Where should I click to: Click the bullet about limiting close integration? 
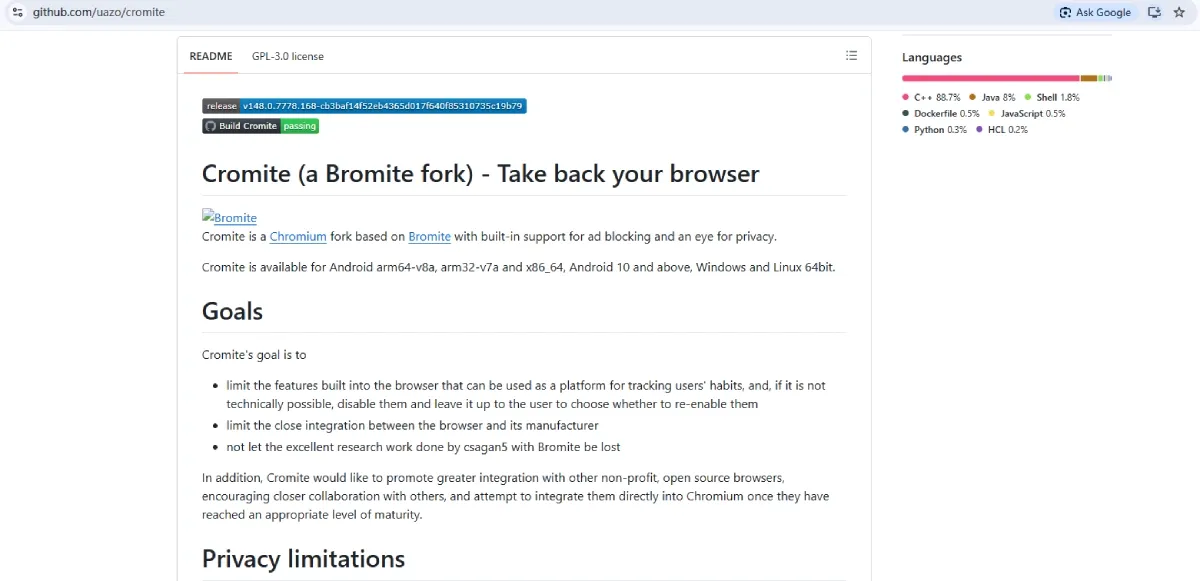pyautogui.click(x=412, y=426)
